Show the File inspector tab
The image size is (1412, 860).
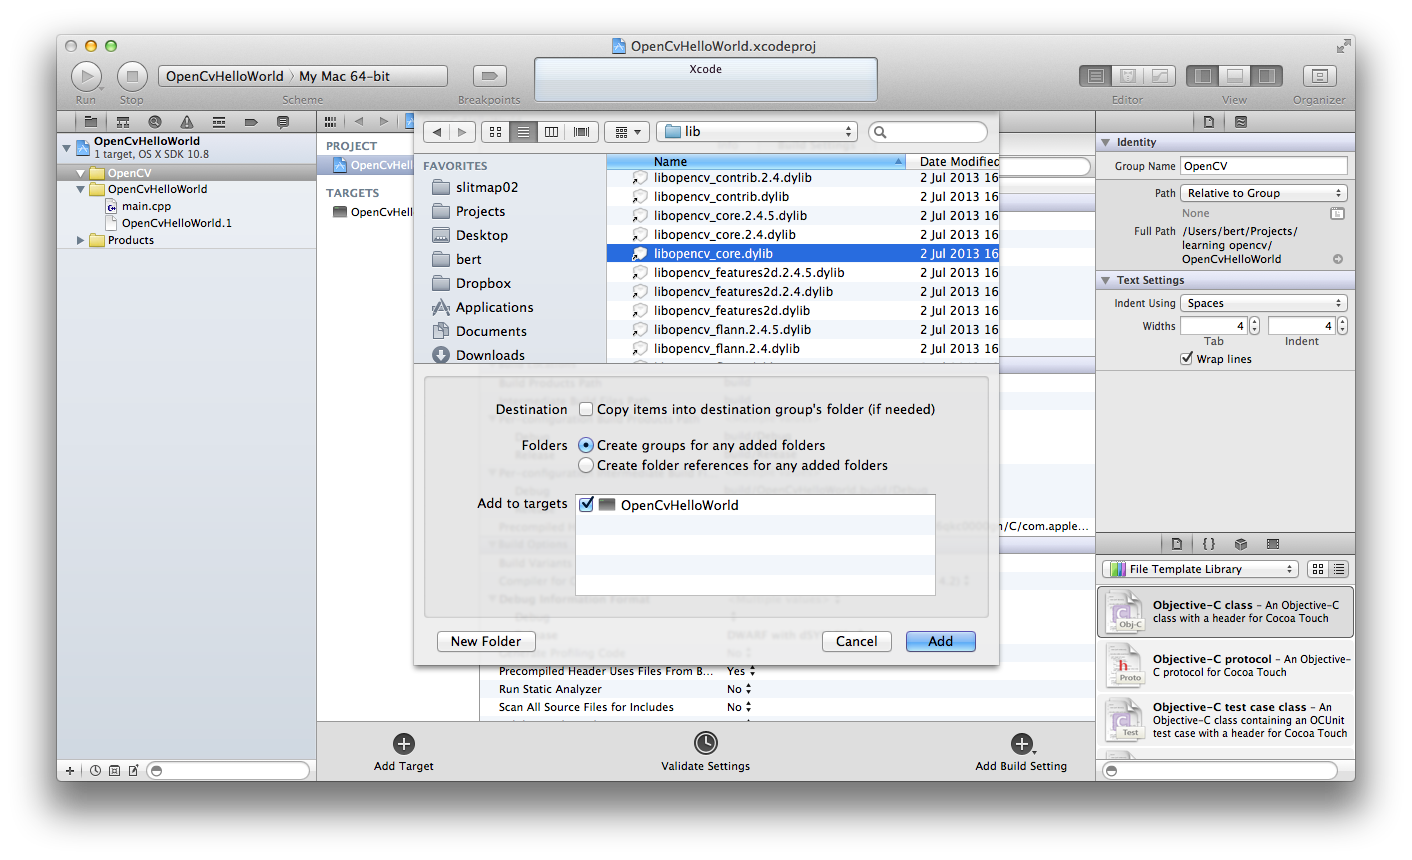click(x=1209, y=122)
